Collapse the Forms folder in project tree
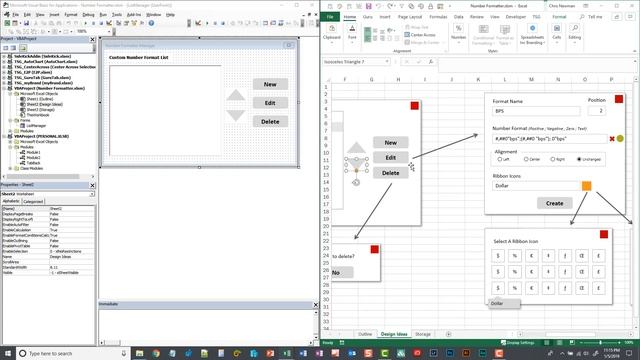Image resolution: width=640 pixels, height=360 pixels. pos(10,120)
